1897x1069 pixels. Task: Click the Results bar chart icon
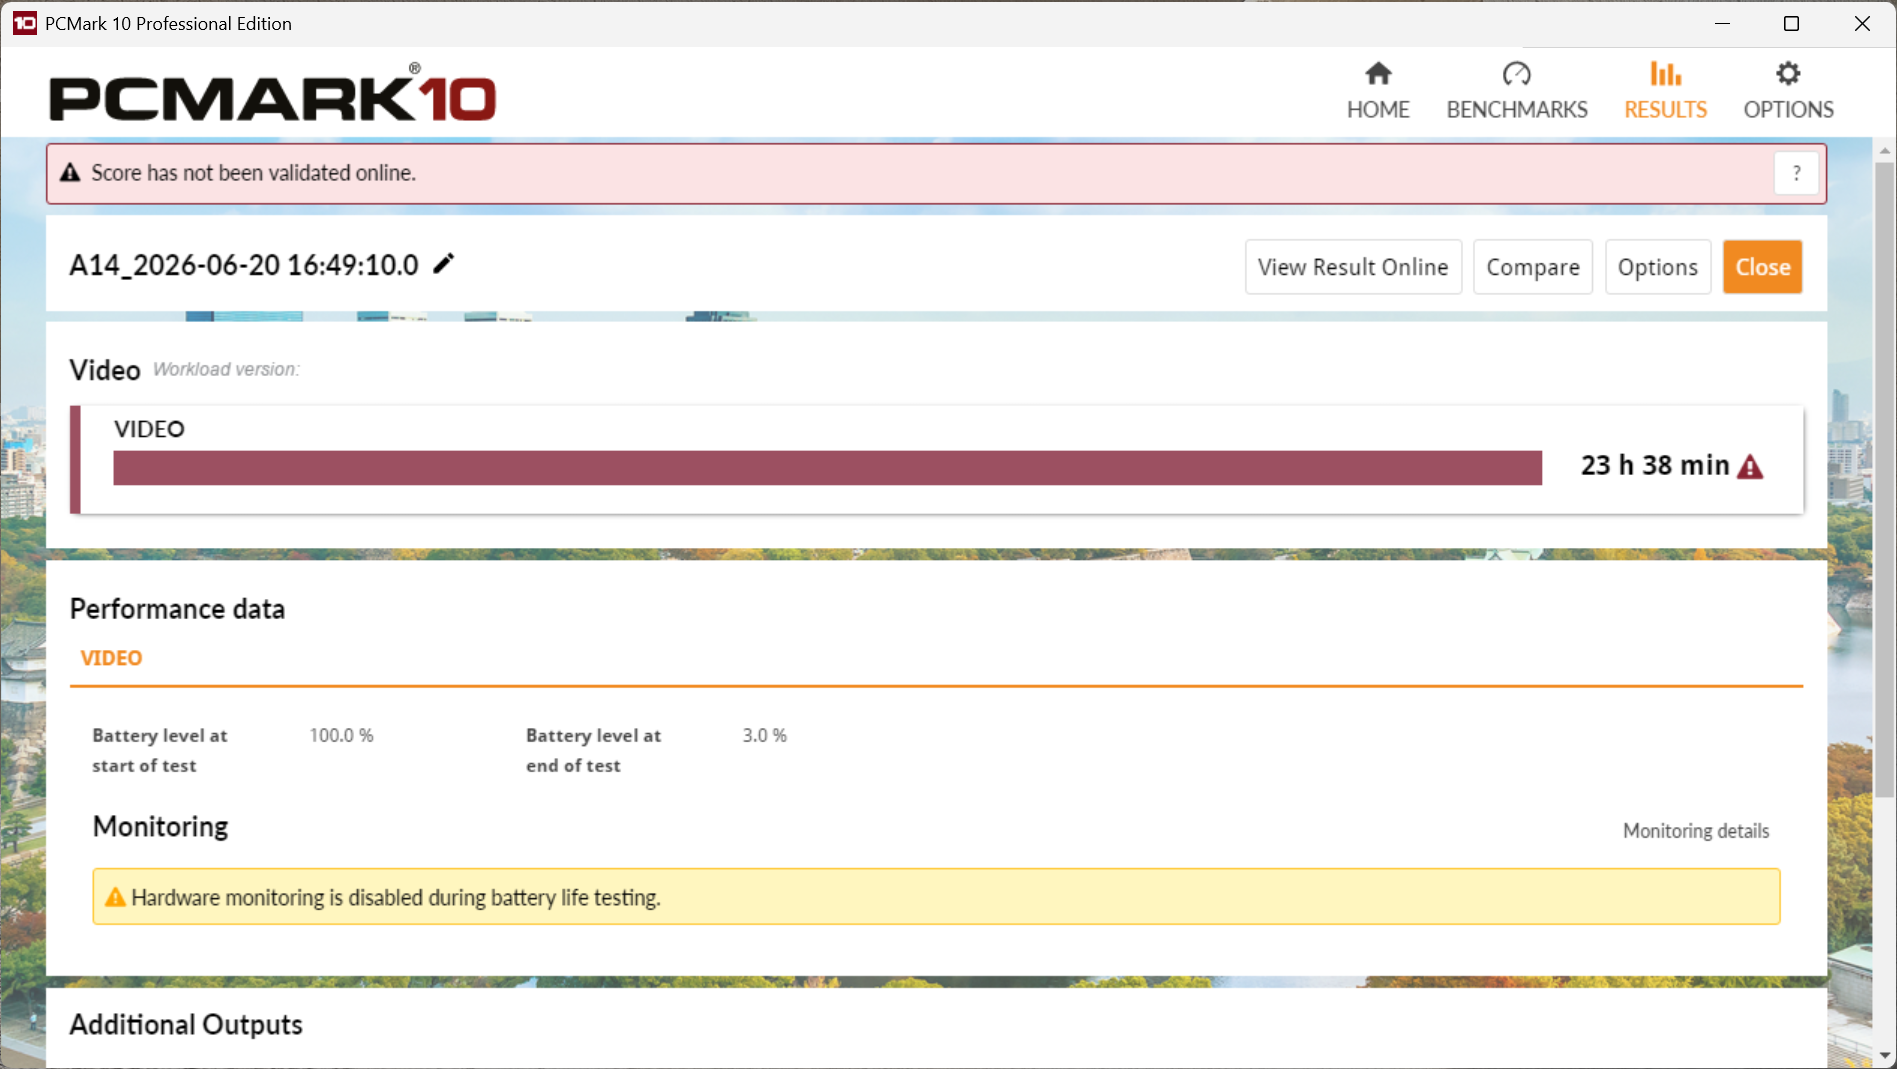point(1665,73)
